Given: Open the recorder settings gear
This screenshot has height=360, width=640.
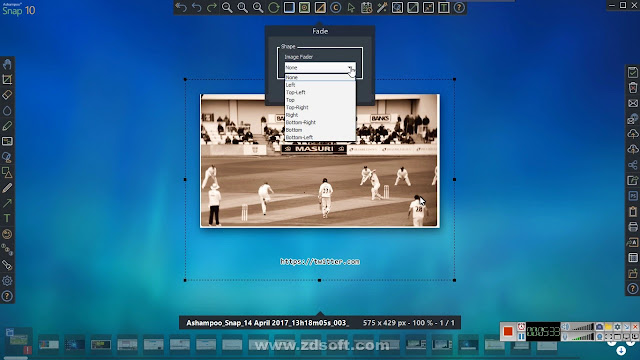Looking at the screenshot, I should tap(617, 327).
